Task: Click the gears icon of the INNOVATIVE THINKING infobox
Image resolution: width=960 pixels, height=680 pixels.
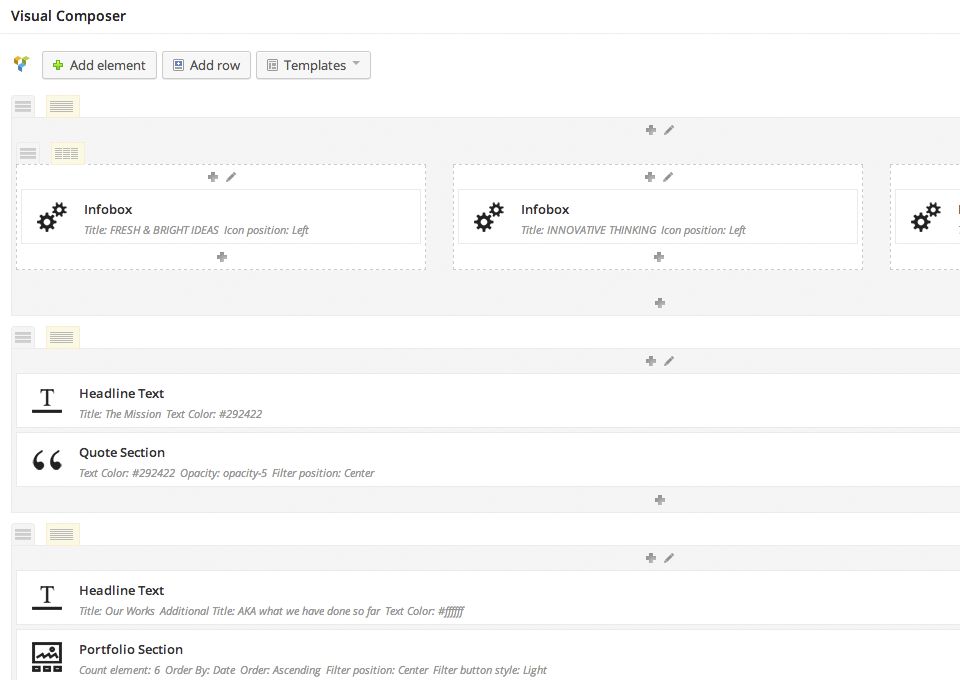Action: pyautogui.click(x=489, y=217)
